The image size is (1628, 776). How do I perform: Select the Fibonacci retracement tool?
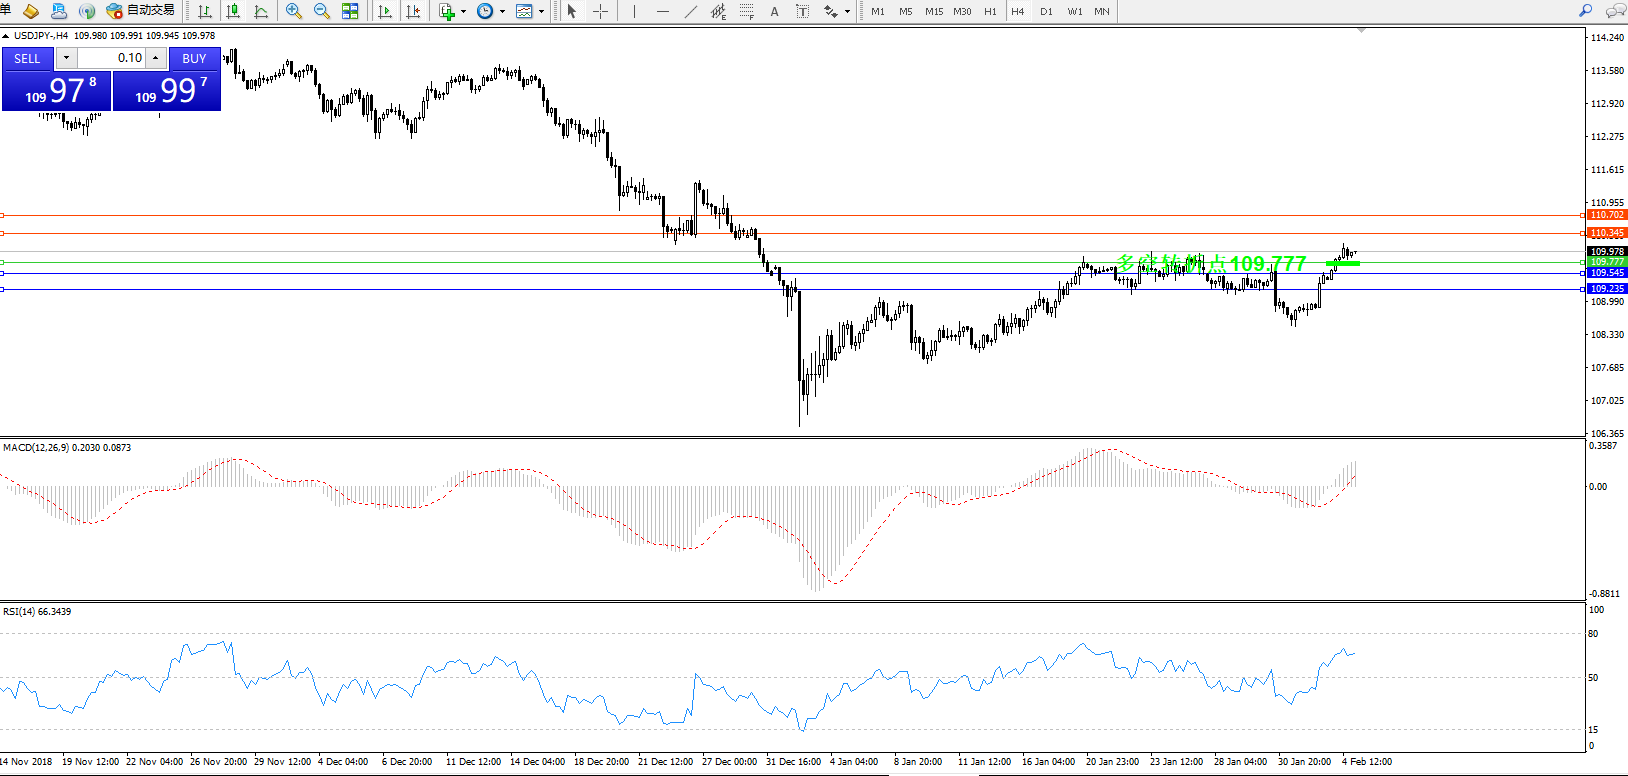click(746, 11)
